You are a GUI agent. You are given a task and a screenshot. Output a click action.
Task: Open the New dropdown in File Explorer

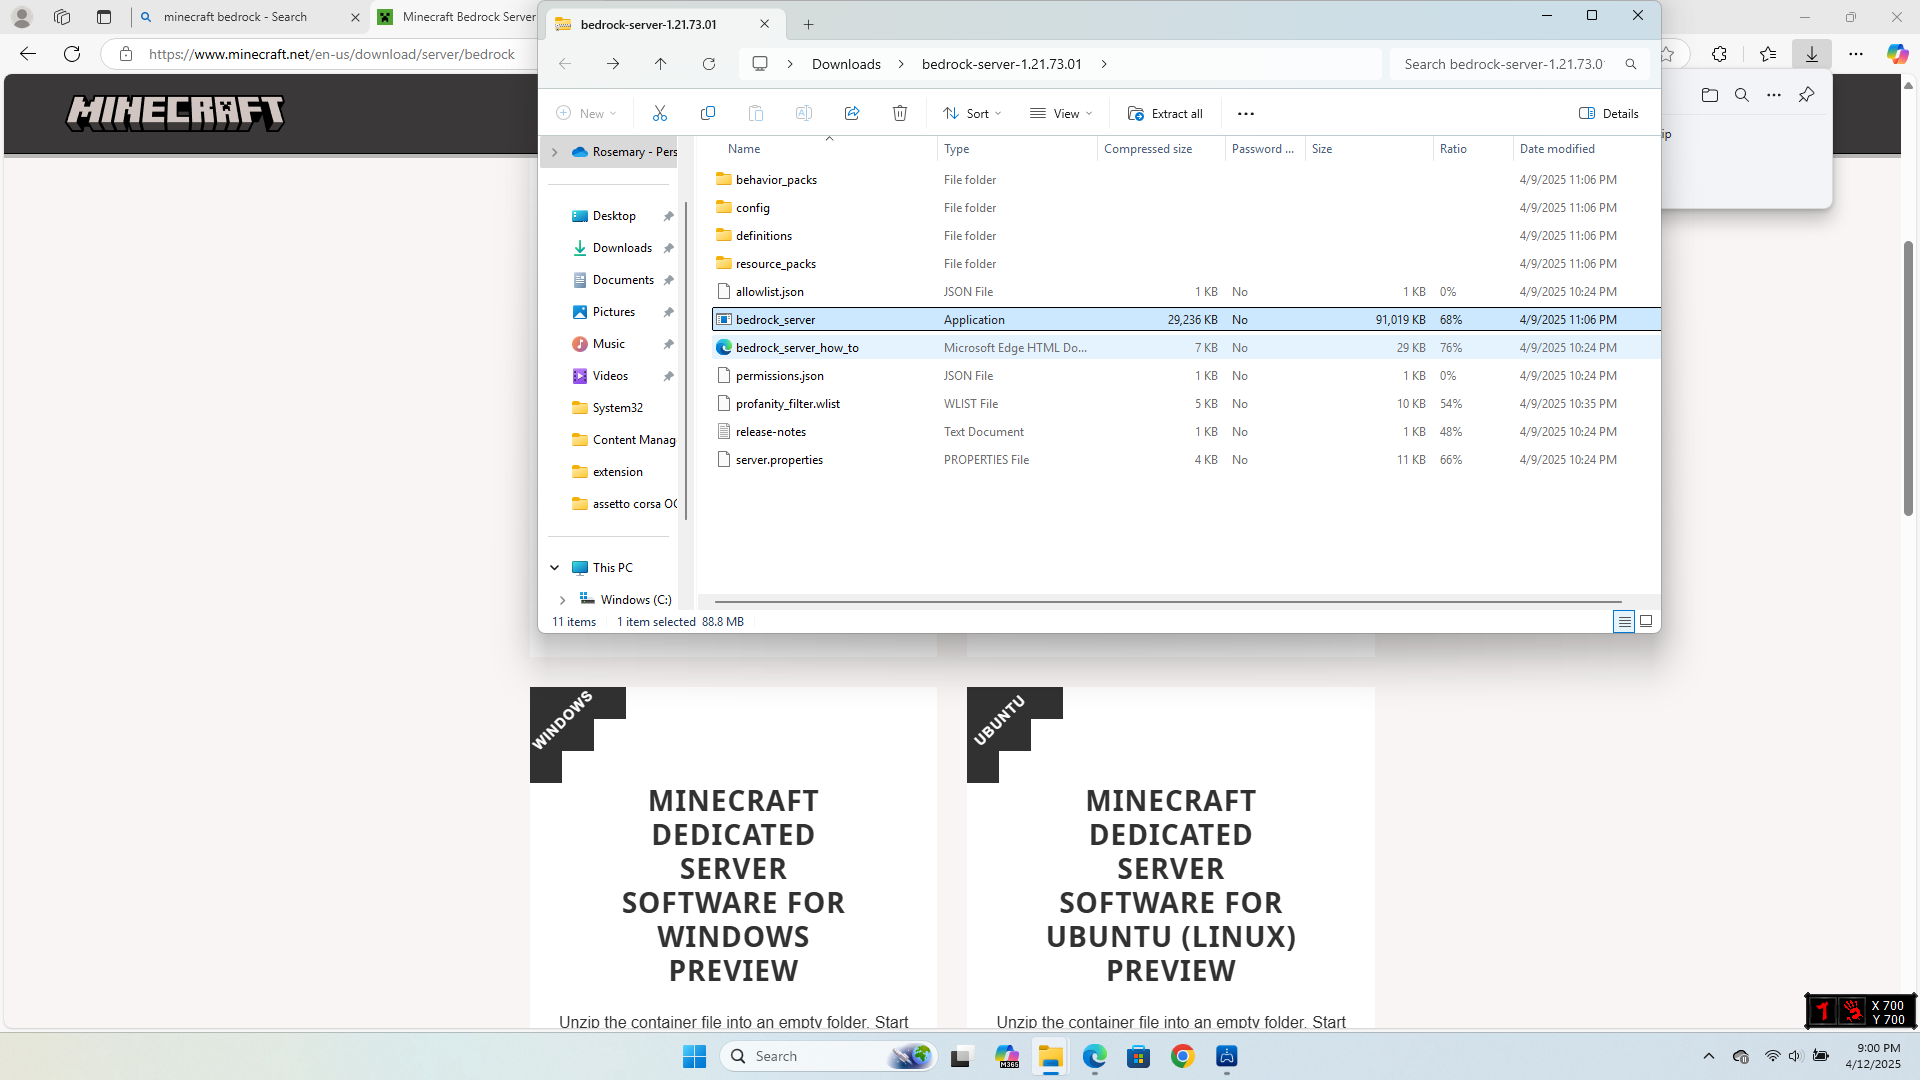(x=586, y=114)
